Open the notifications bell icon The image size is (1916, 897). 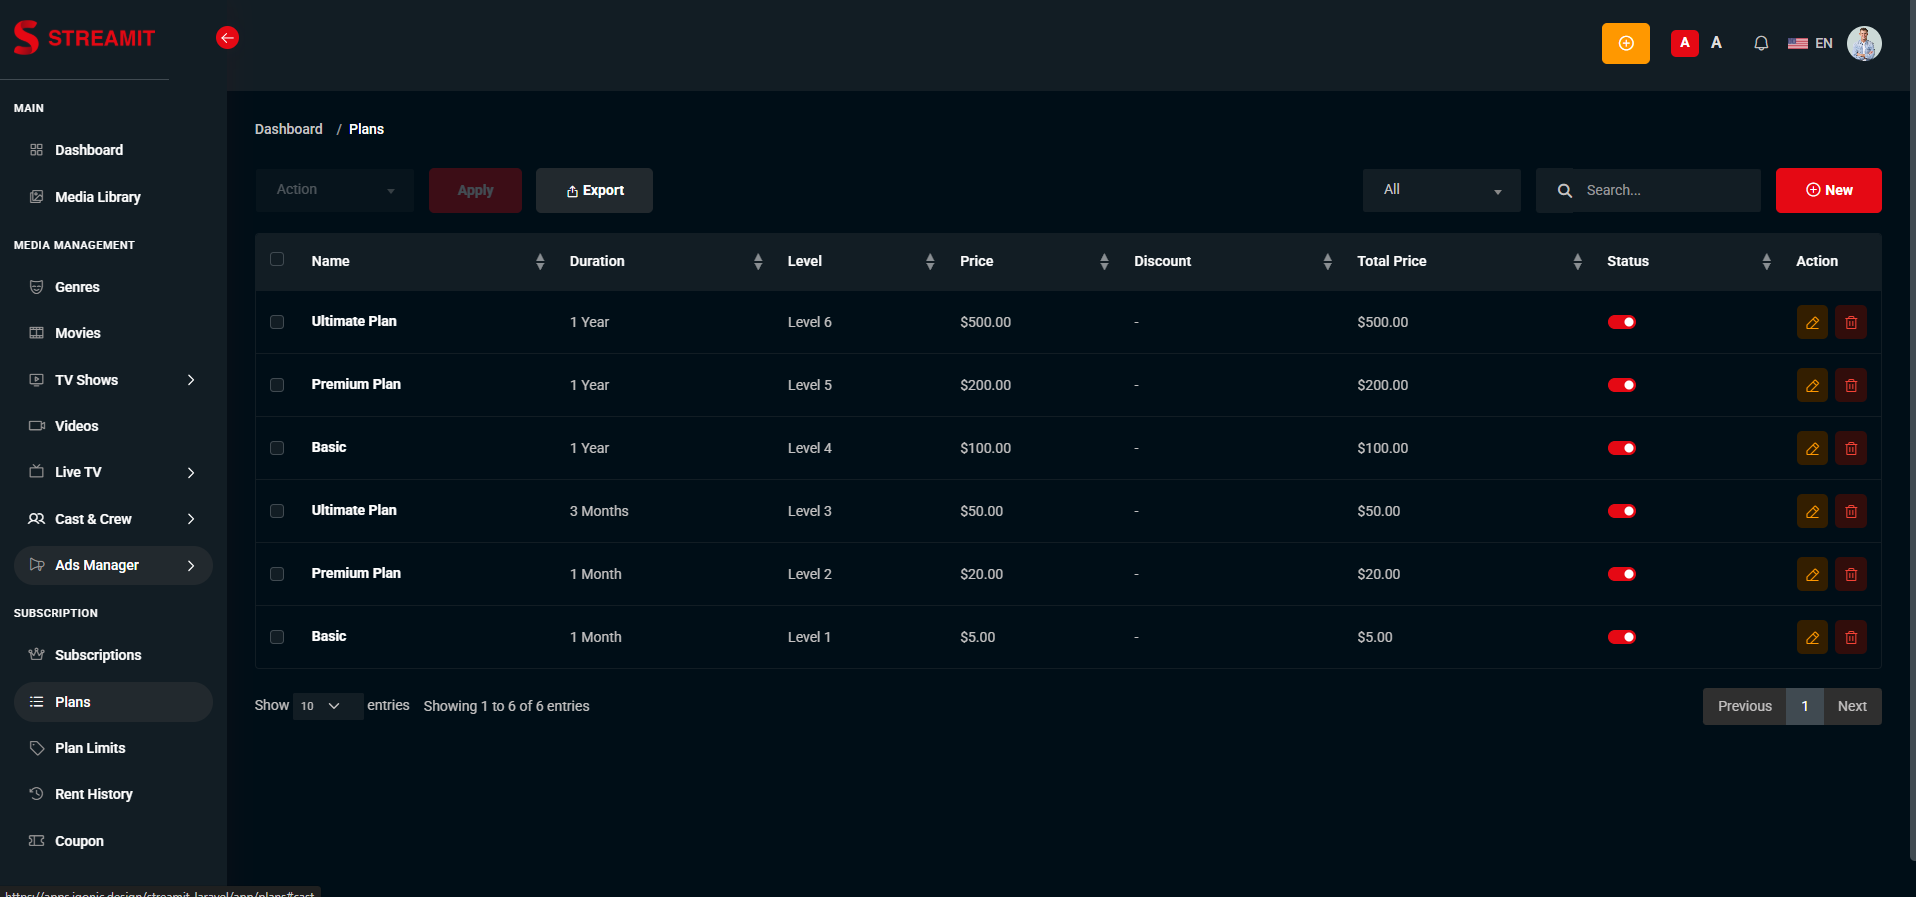(1761, 43)
